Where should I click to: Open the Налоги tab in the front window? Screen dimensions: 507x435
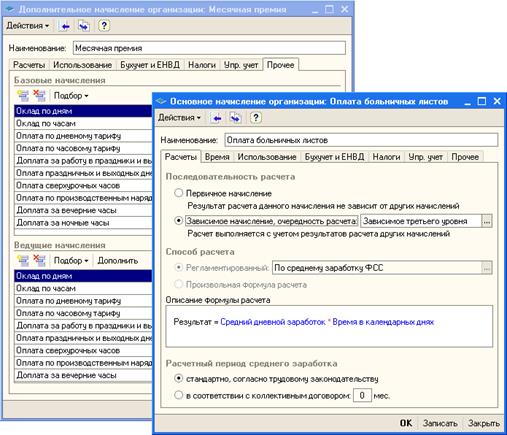[x=386, y=157]
